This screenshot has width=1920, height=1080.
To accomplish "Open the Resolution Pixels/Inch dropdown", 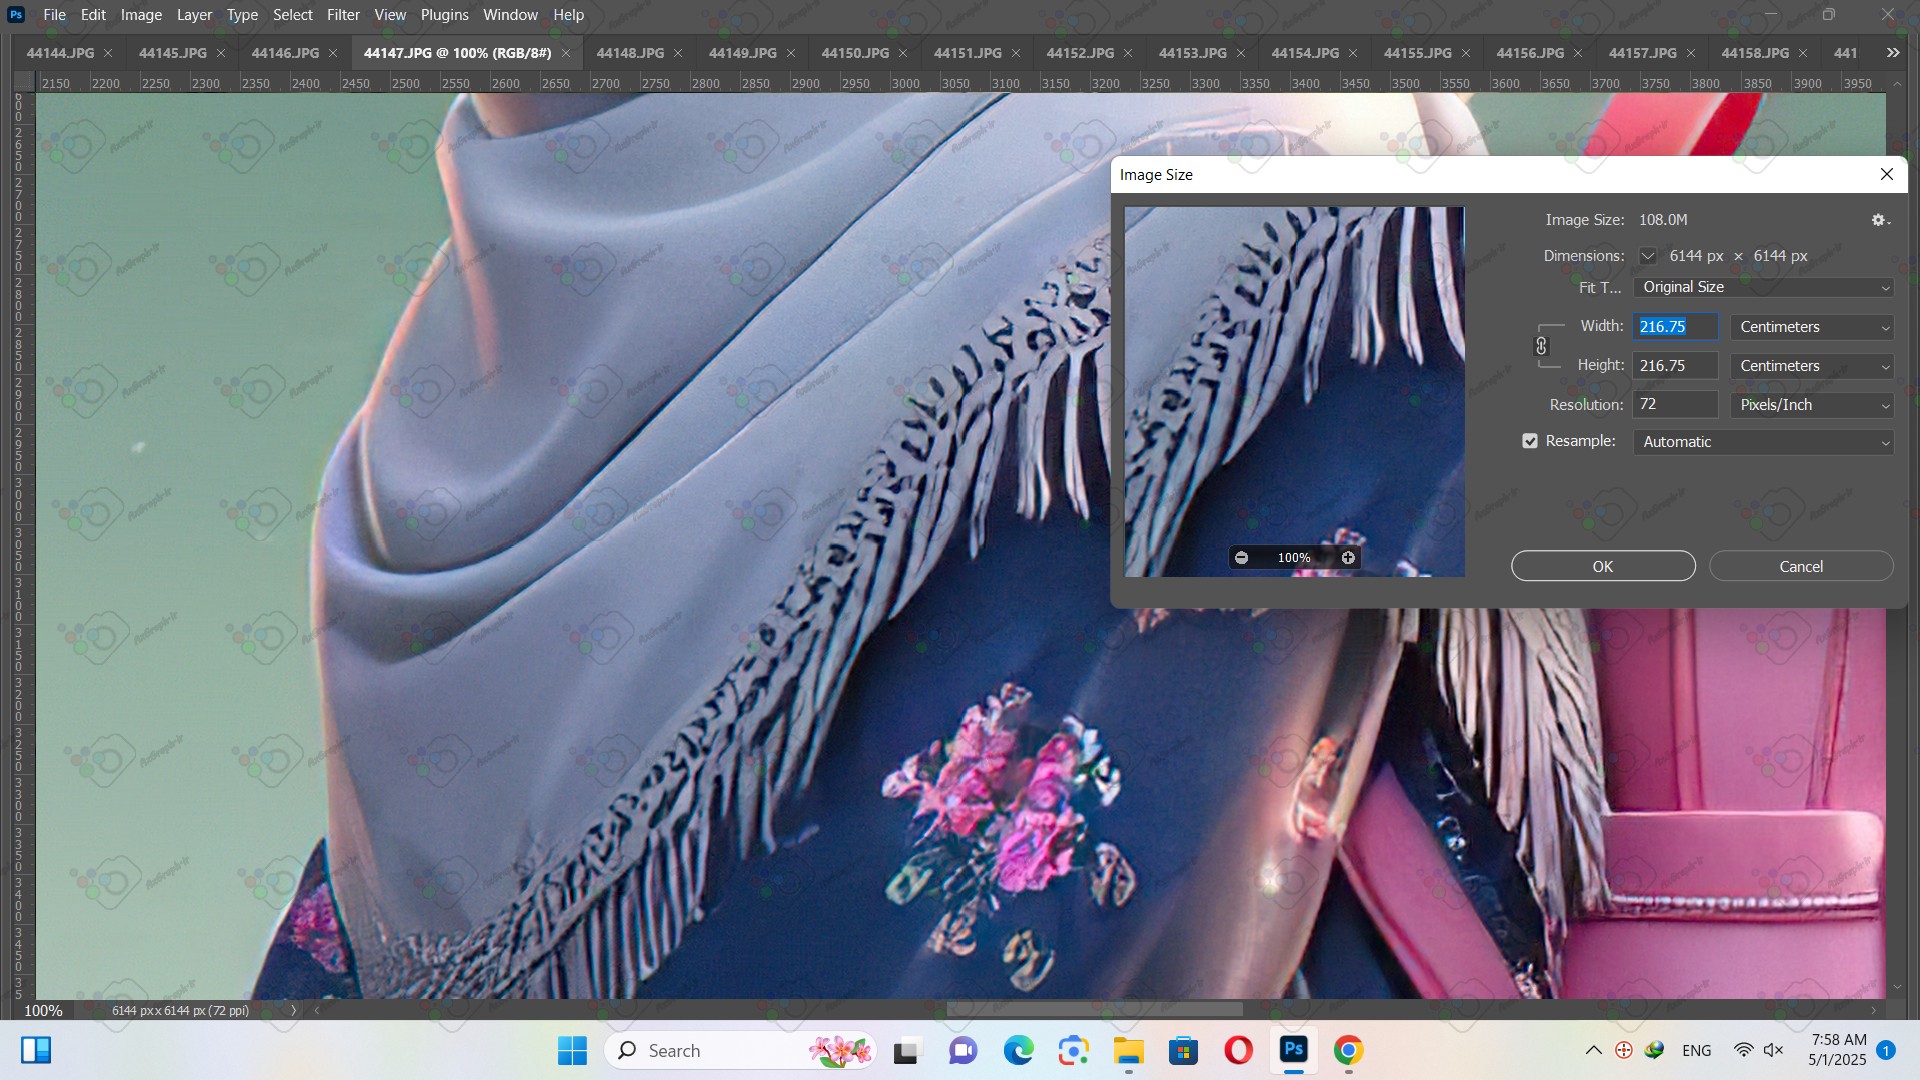I will 1812,405.
